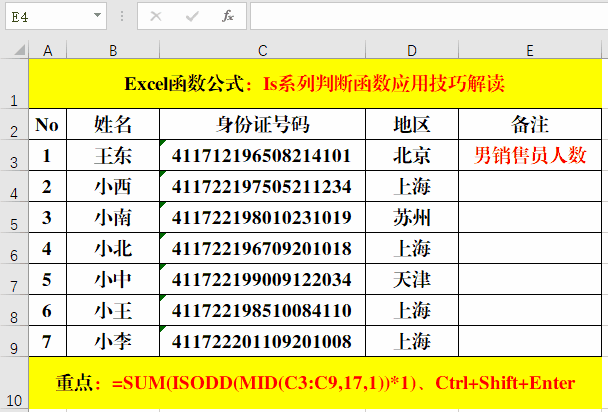This screenshot has width=608, height=412.
Task: Select name cell 王东
Action: (113, 155)
